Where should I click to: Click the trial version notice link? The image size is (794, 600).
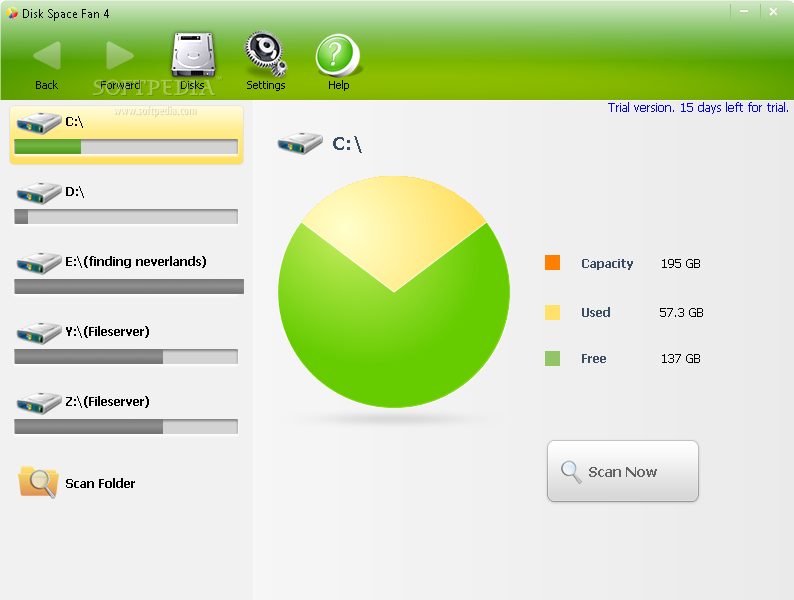click(x=698, y=107)
